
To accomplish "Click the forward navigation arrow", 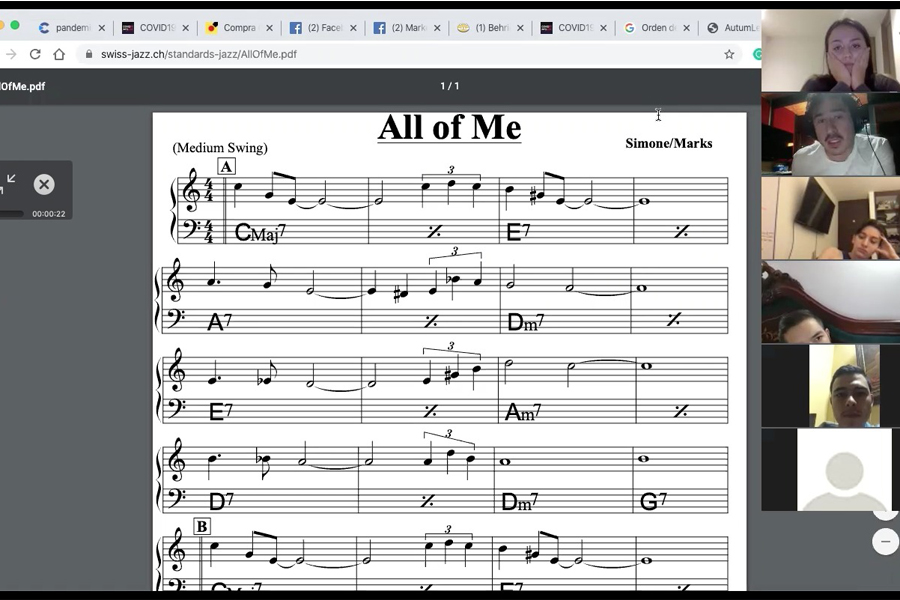I will tap(11, 54).
